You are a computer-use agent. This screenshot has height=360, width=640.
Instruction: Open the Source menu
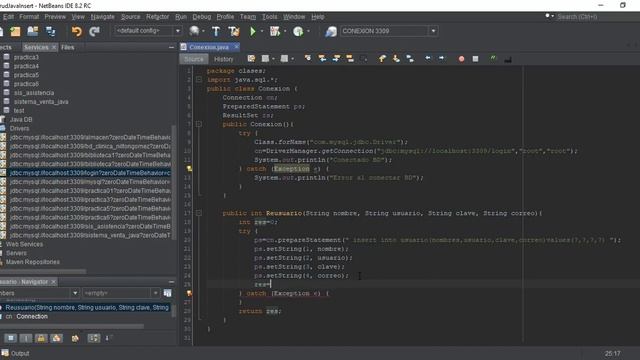[130, 17]
